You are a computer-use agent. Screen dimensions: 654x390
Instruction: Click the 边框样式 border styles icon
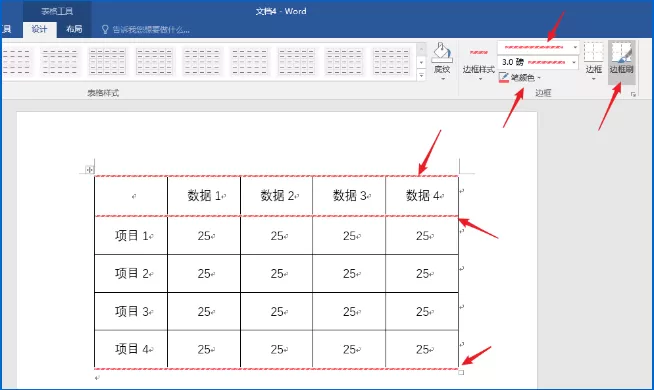tap(478, 53)
